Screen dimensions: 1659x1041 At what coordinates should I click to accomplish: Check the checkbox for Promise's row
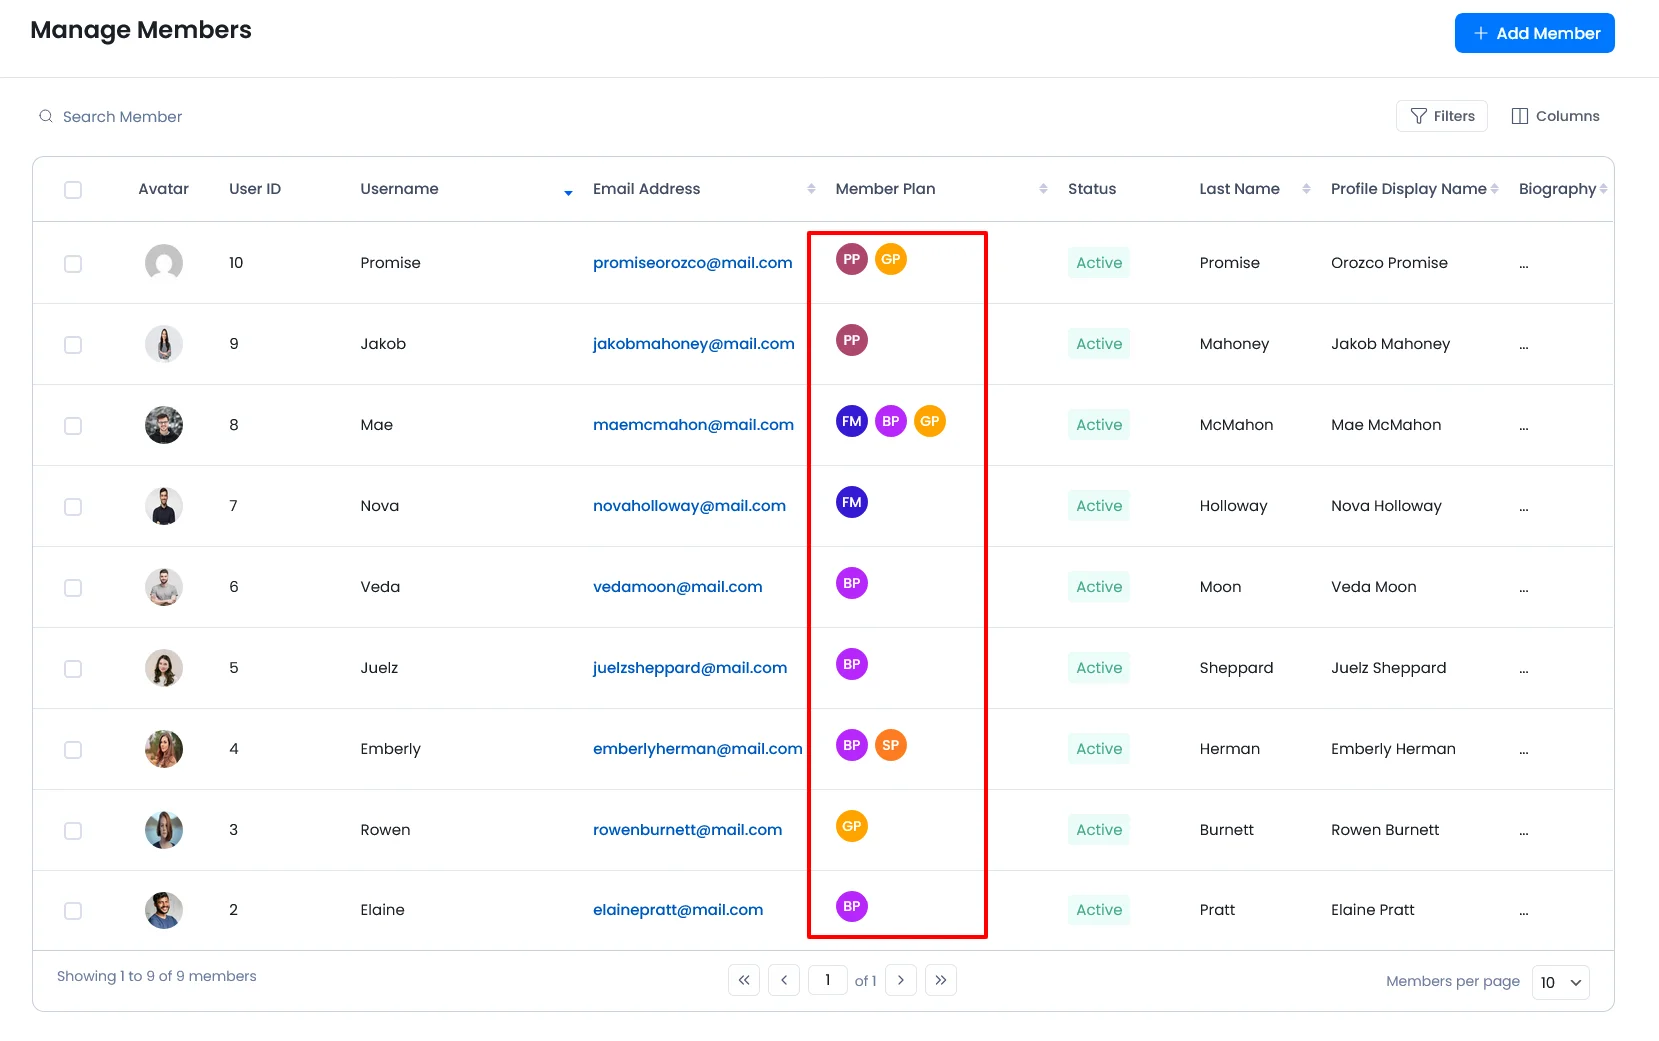click(73, 264)
